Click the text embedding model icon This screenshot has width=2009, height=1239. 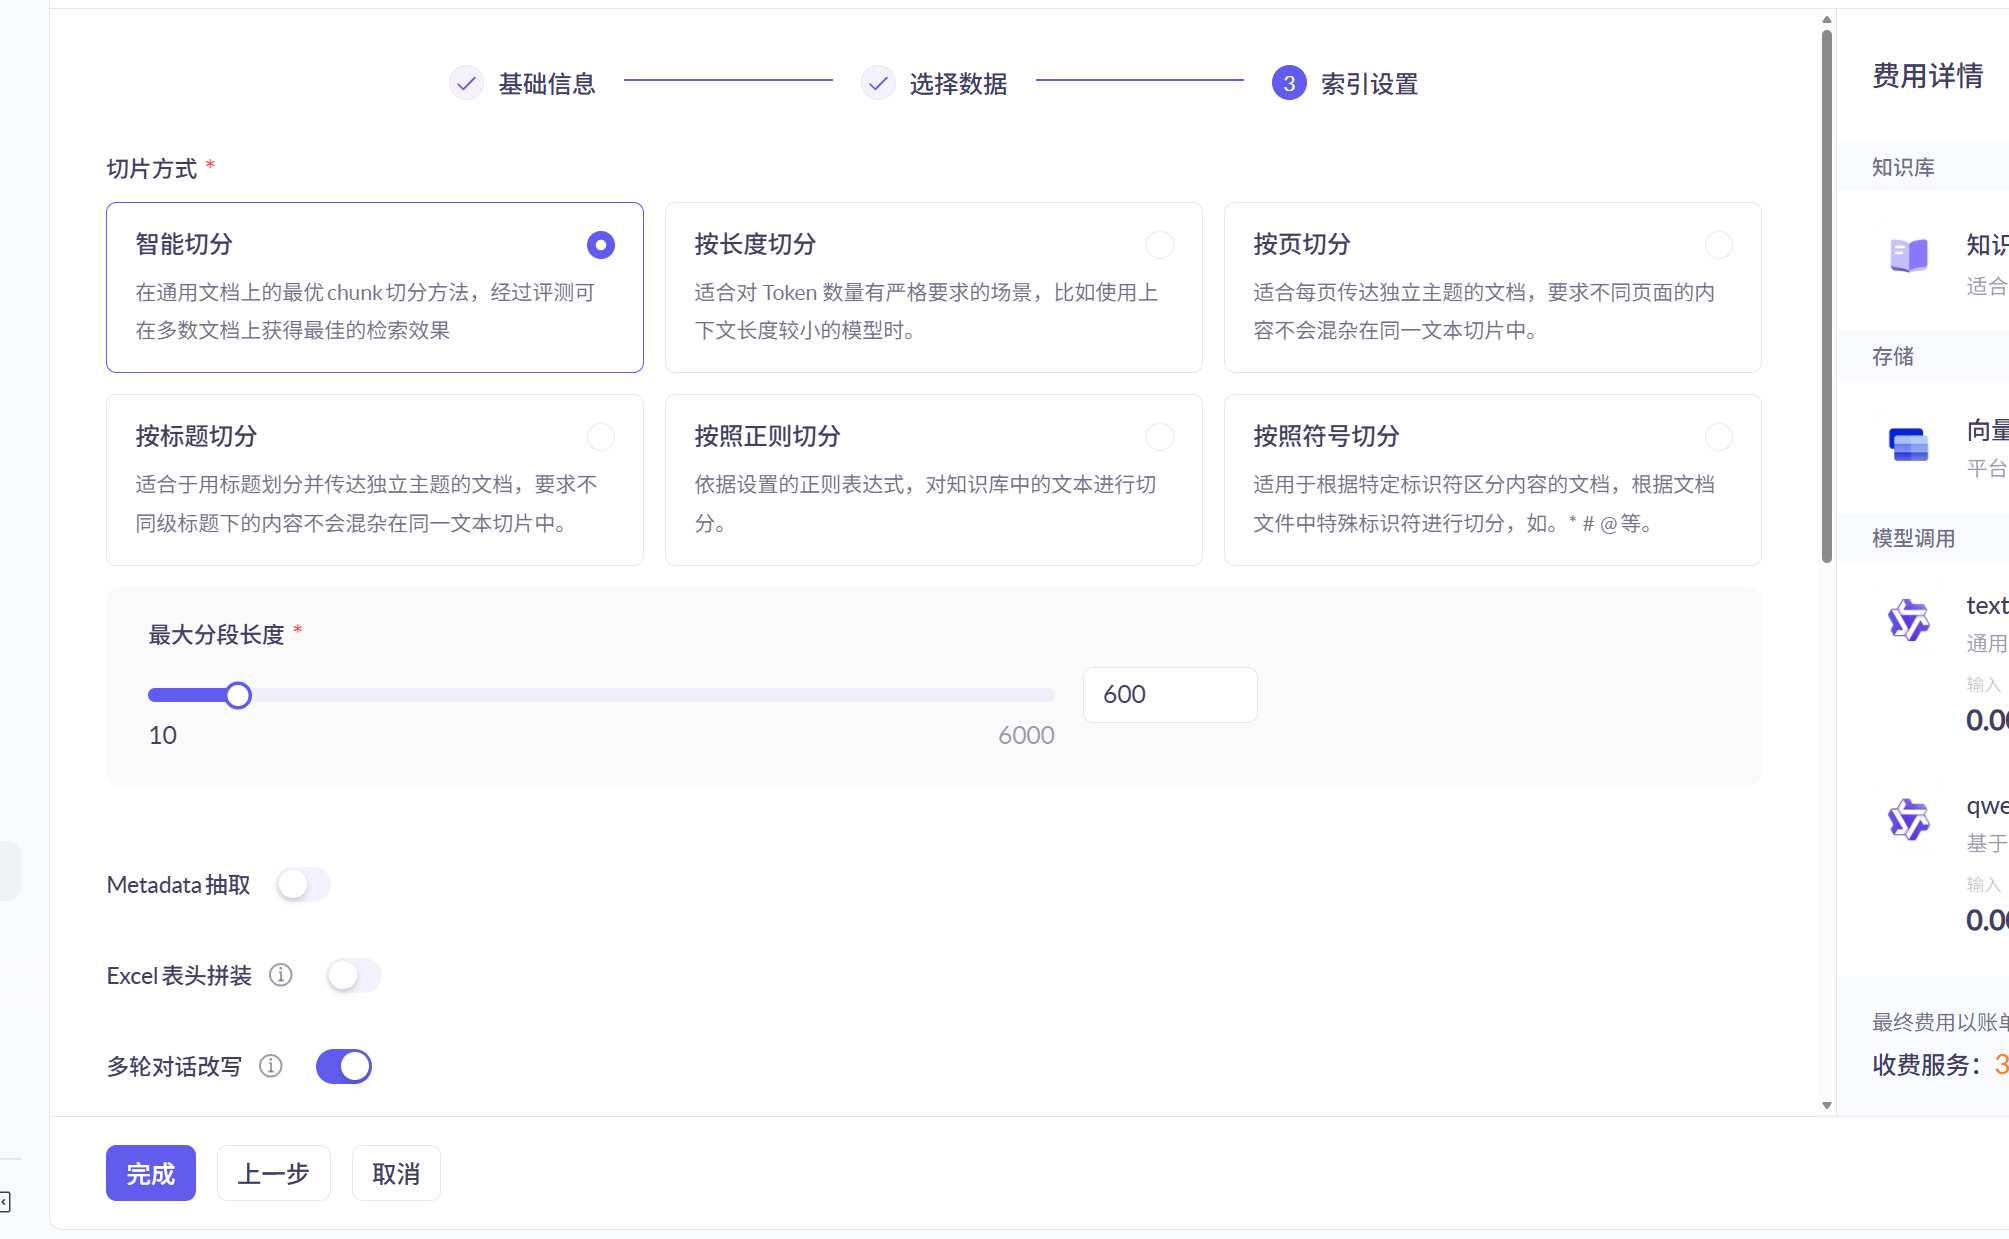click(x=1908, y=620)
